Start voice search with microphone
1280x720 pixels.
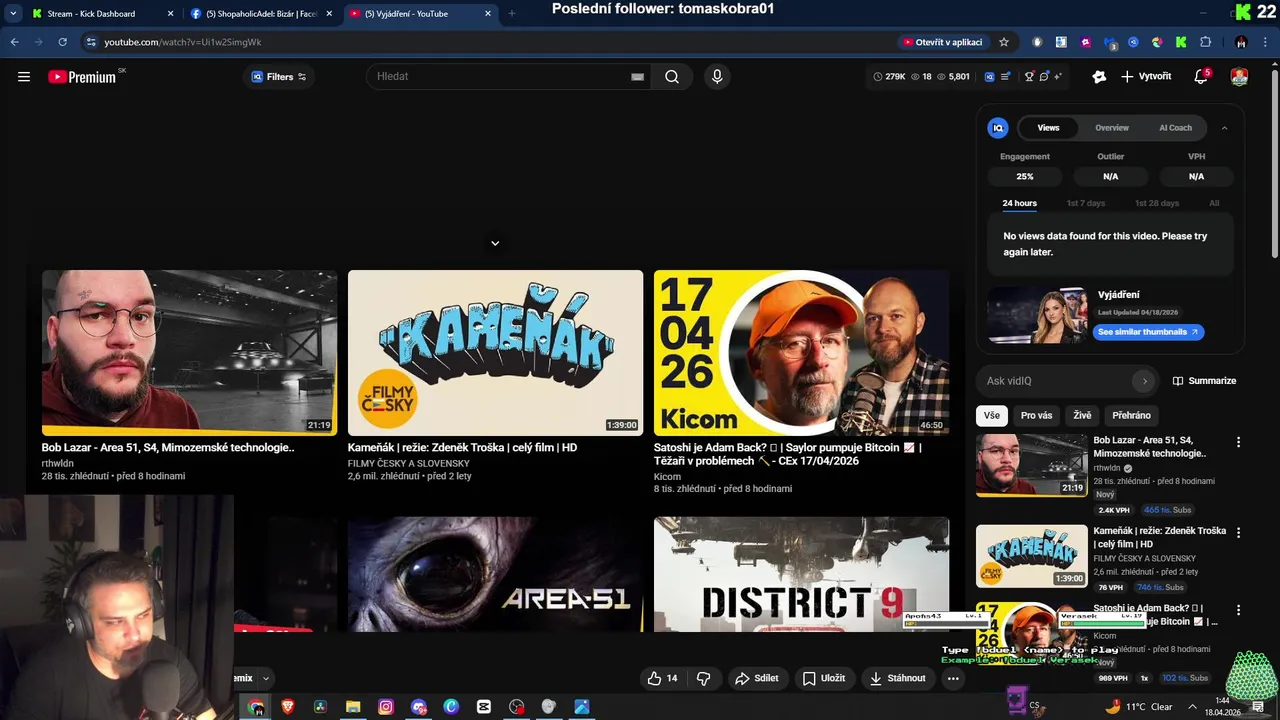point(717,76)
